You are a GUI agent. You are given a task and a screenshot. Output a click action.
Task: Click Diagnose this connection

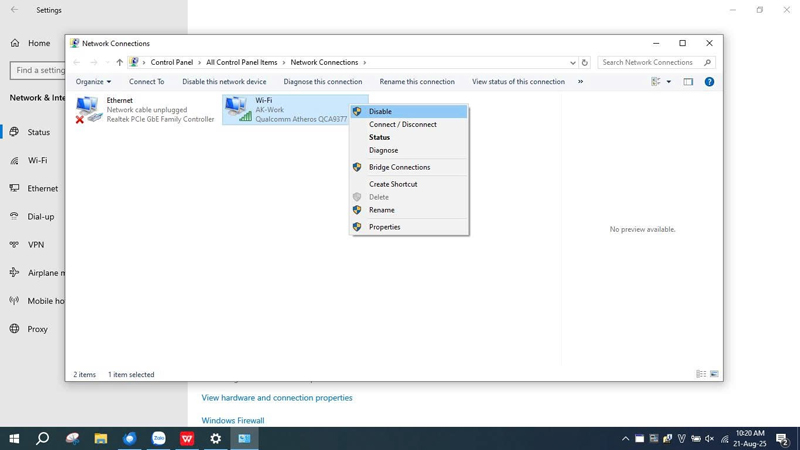click(322, 82)
